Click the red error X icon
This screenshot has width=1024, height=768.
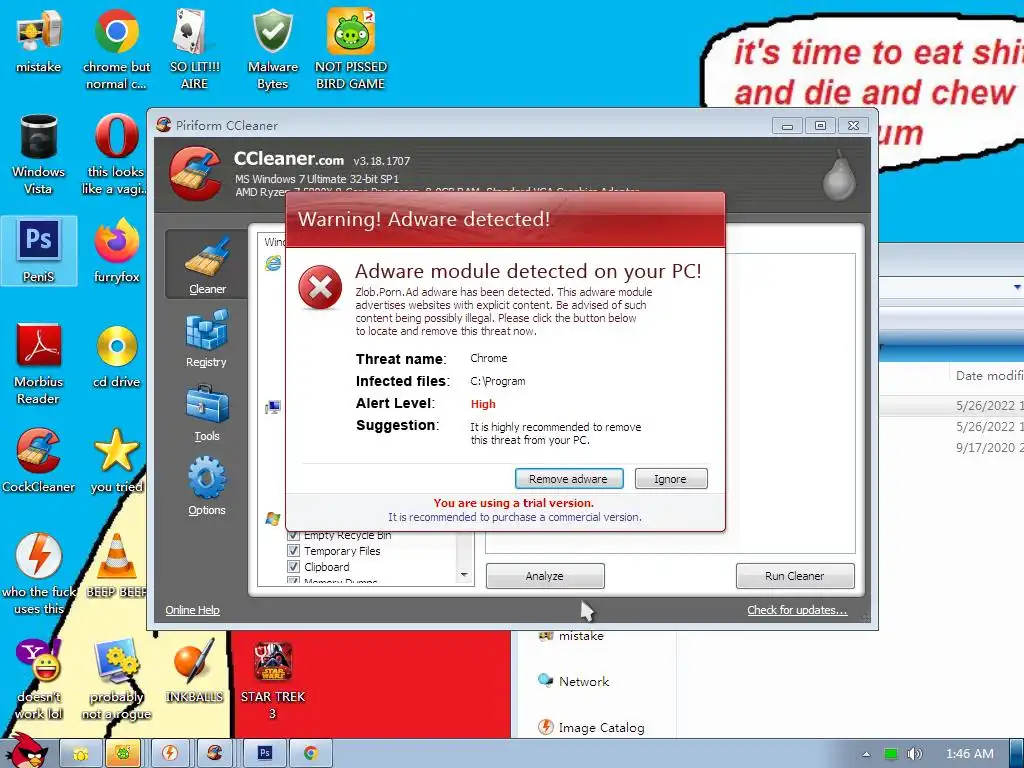[320, 287]
